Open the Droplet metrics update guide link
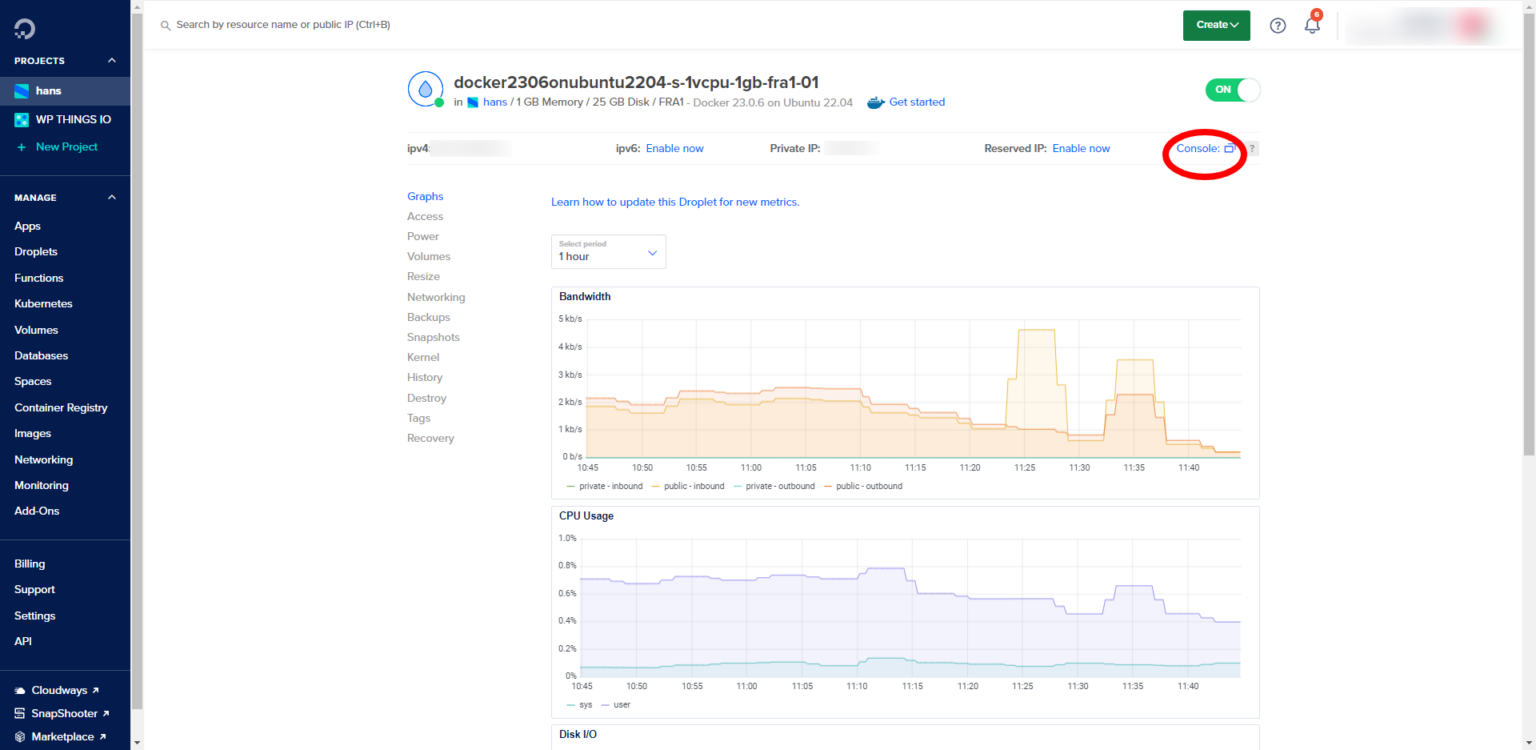Image resolution: width=1536 pixels, height=750 pixels. coord(675,201)
